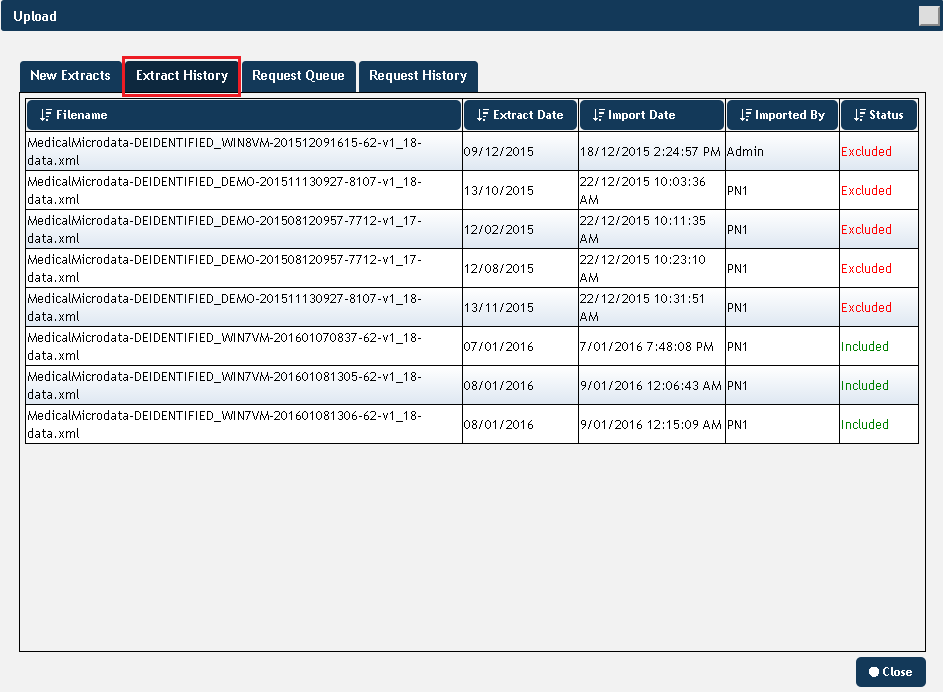Image resolution: width=943 pixels, height=692 pixels.
Task: Click the Upload window's top-right square button
Action: pos(929,16)
